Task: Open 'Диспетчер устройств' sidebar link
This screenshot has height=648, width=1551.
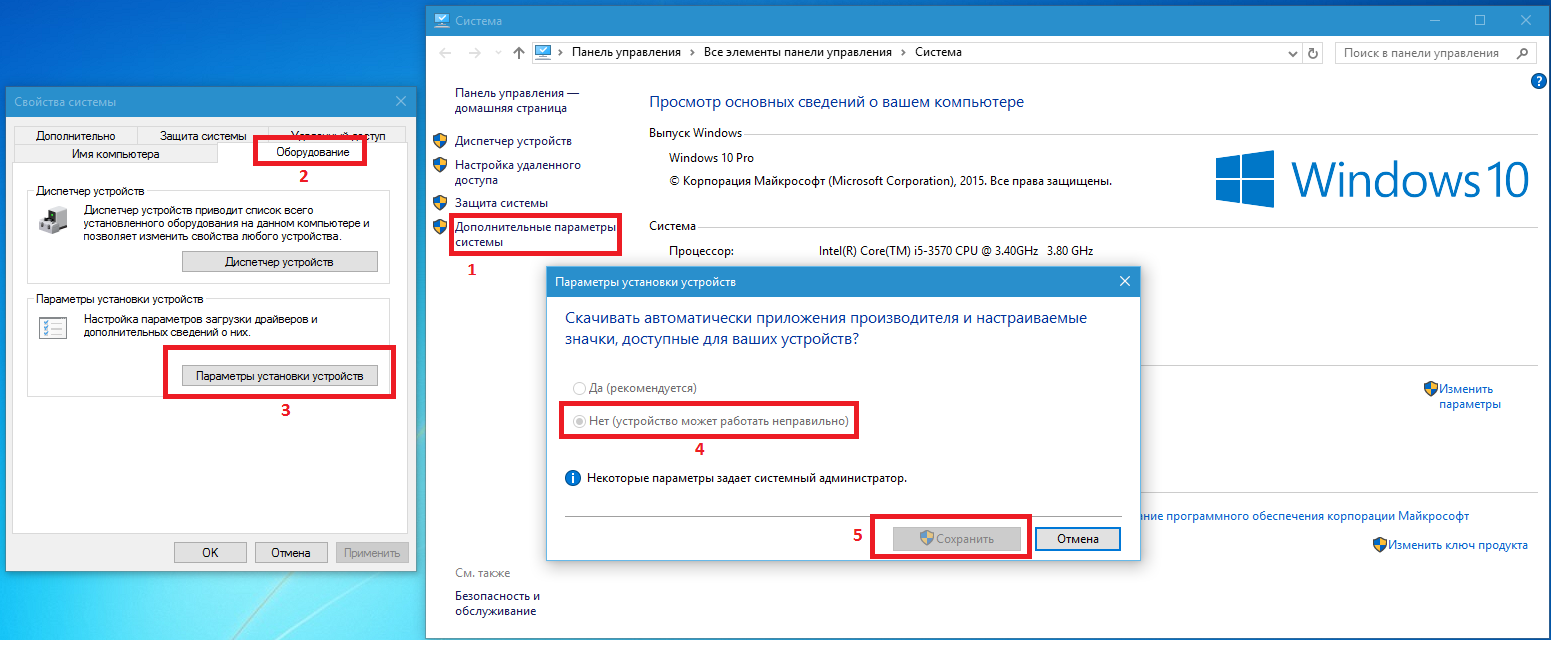Action: pyautogui.click(x=513, y=141)
